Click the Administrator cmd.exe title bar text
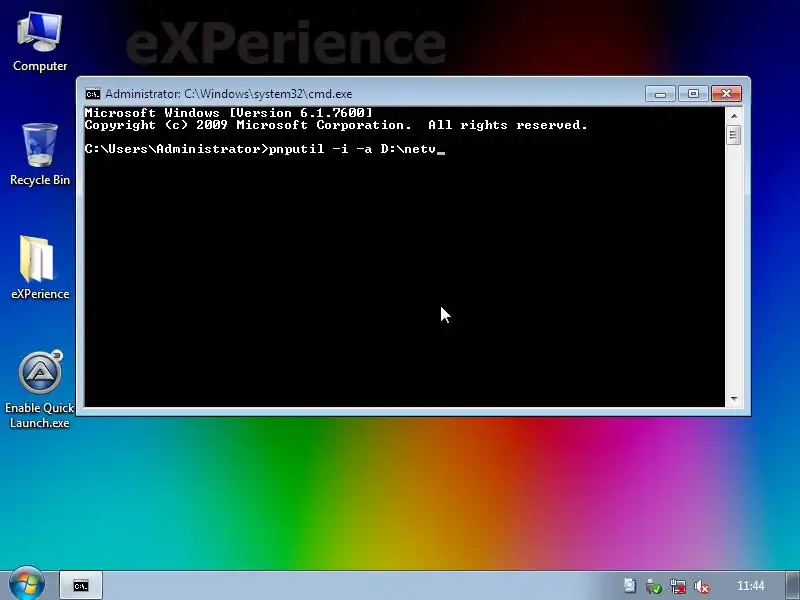The height and width of the screenshot is (600, 800). (229, 94)
